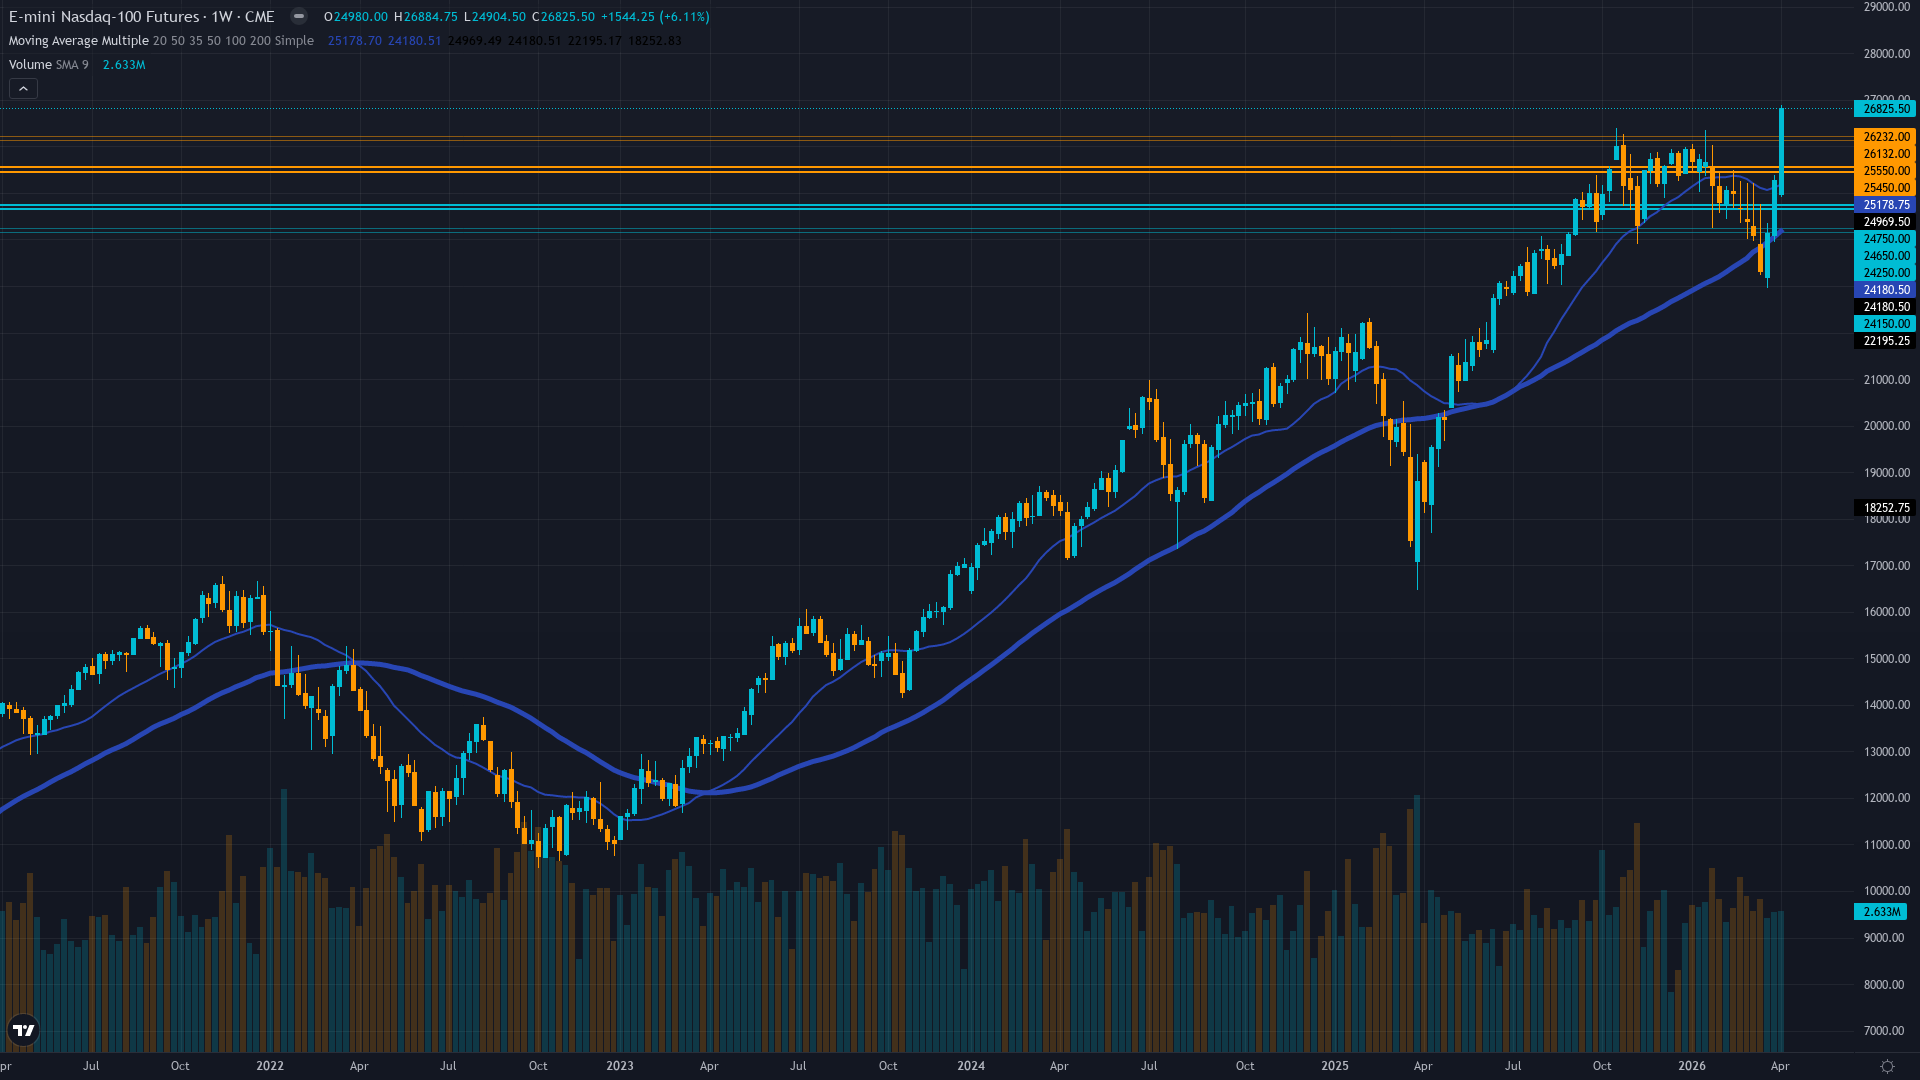Click the 2024 label on time axis
The height and width of the screenshot is (1080, 1920).
(971, 1066)
